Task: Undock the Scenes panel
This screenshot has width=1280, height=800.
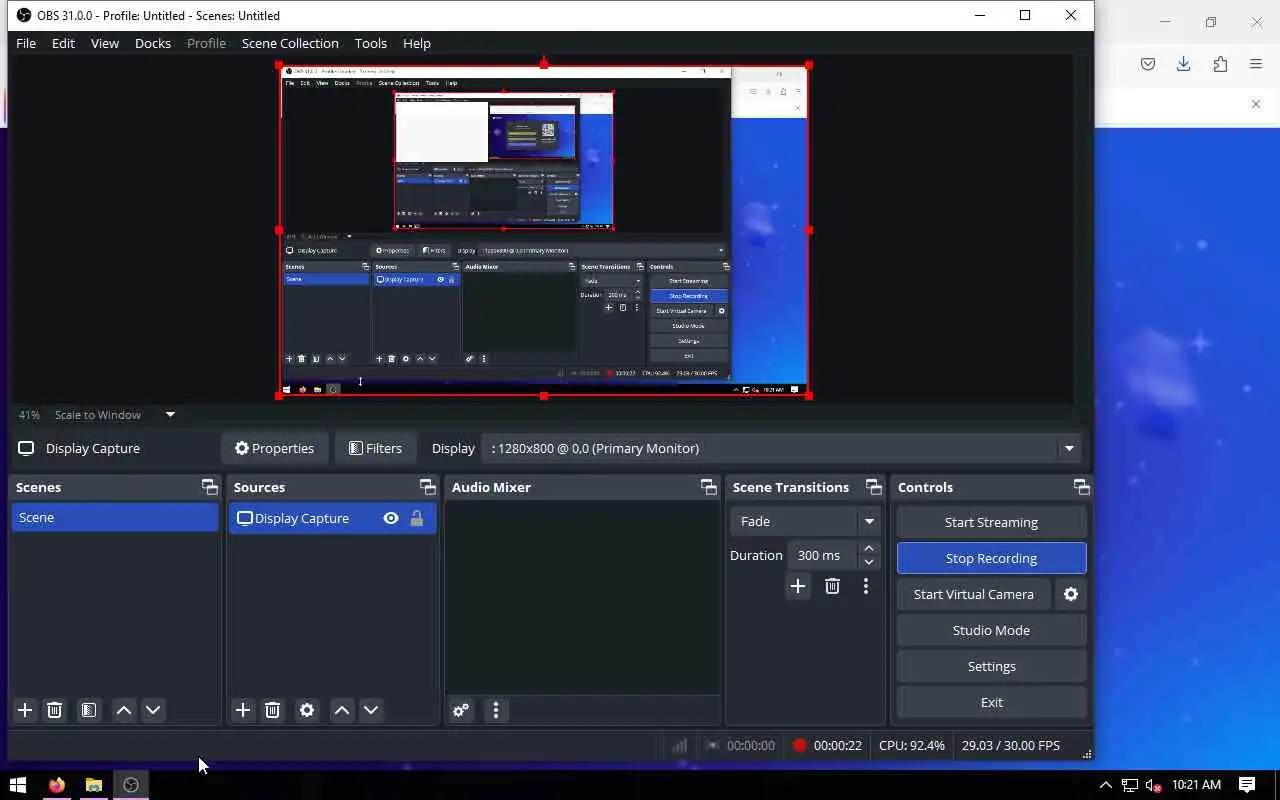Action: [209, 487]
